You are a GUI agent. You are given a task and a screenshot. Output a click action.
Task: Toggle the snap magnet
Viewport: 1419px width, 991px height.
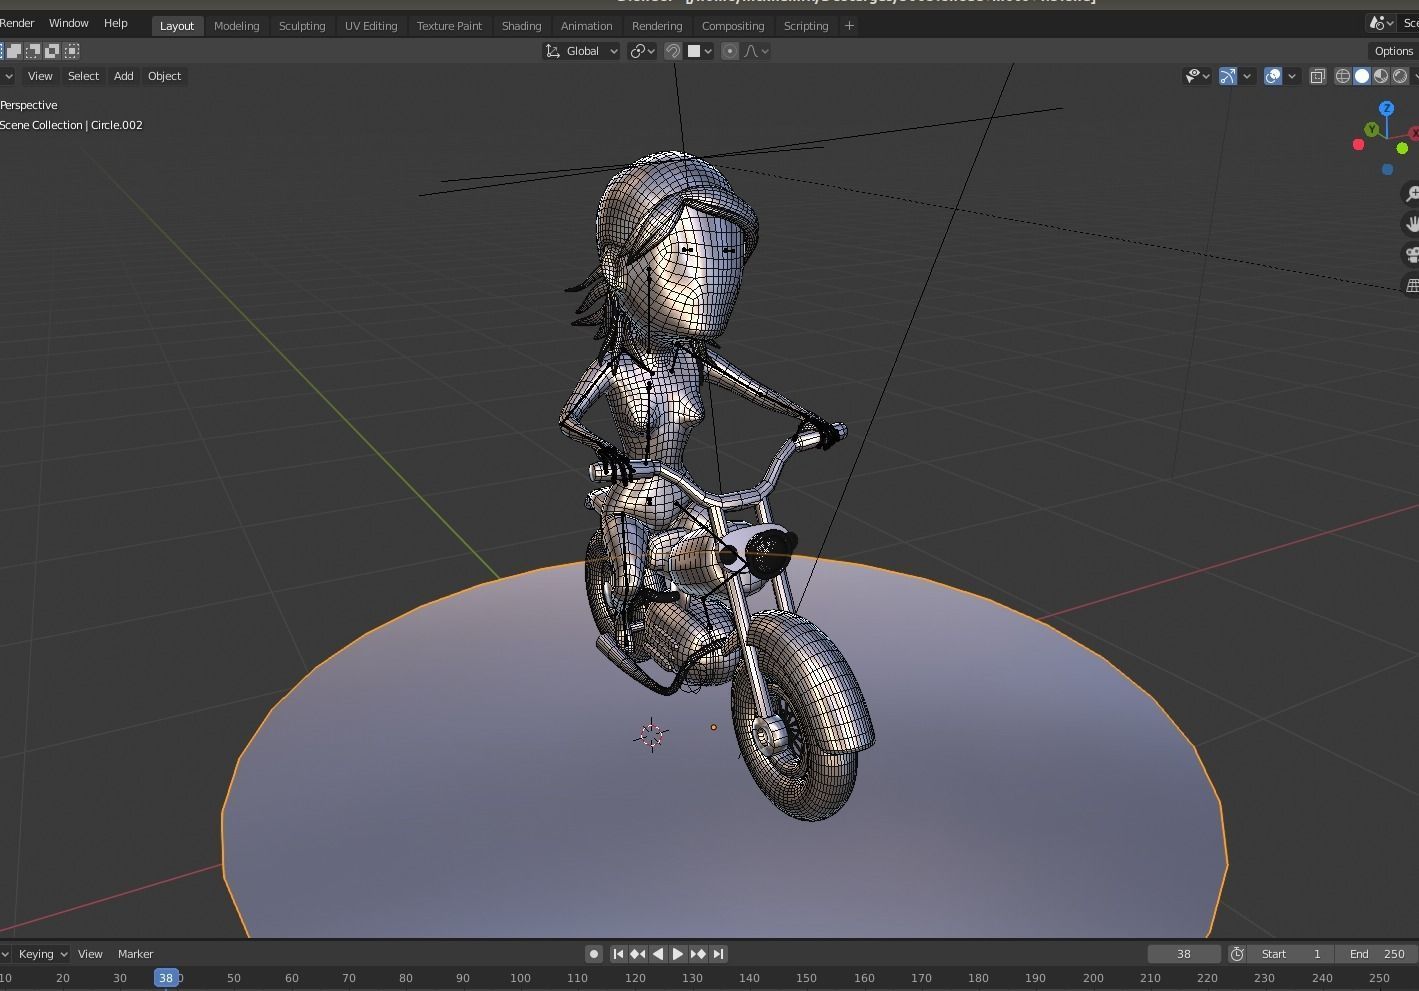pyautogui.click(x=673, y=51)
